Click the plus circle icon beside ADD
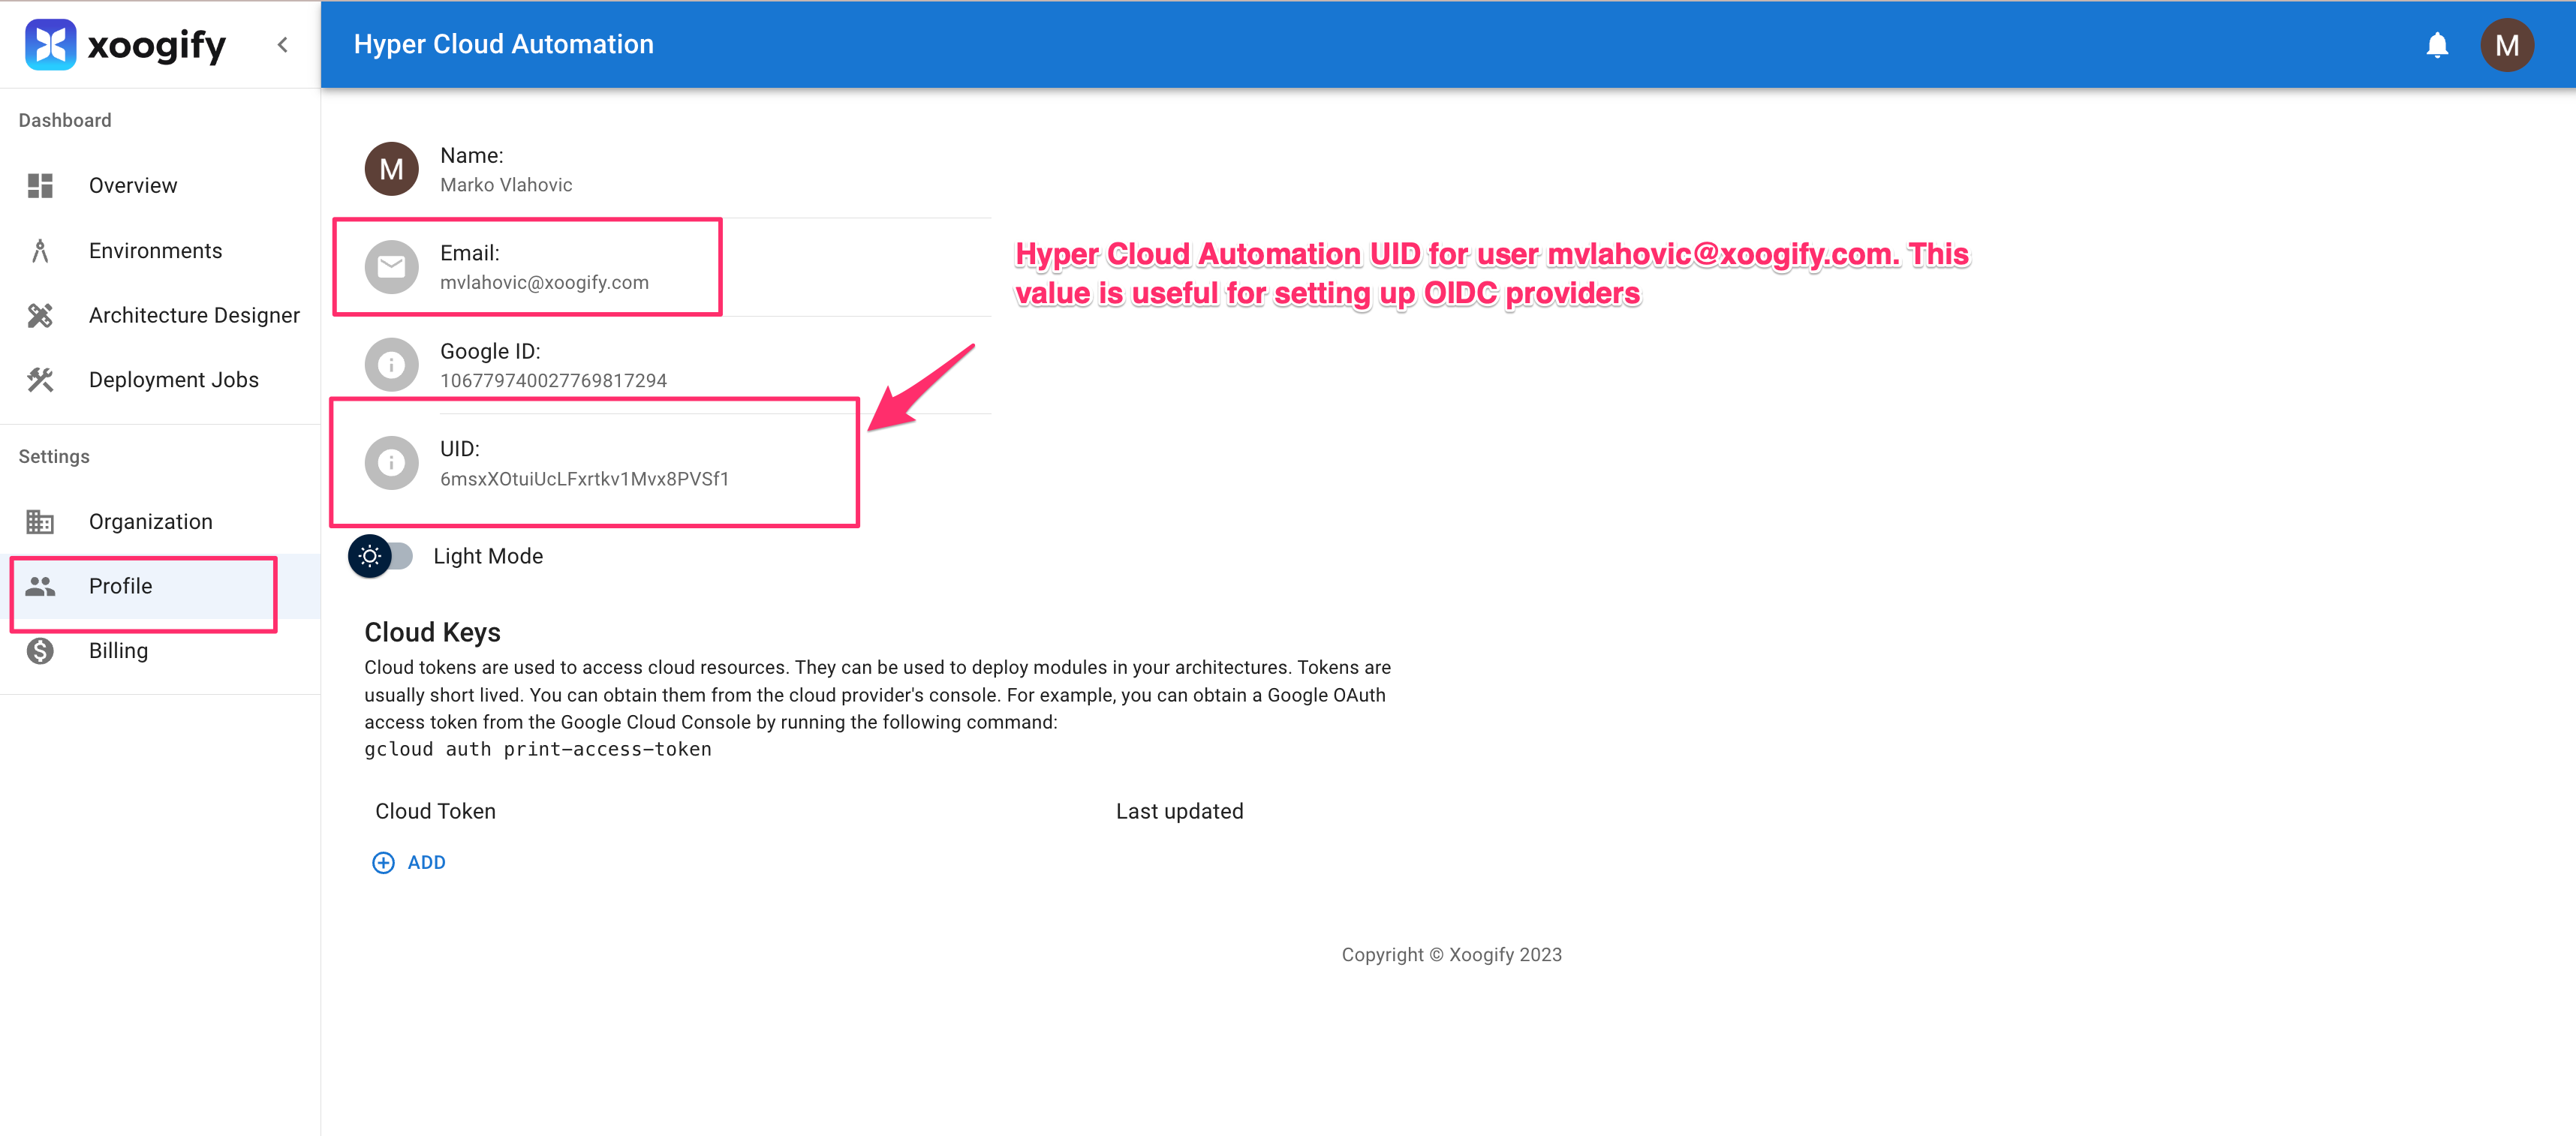Image resolution: width=2576 pixels, height=1136 pixels. pyautogui.click(x=383, y=863)
